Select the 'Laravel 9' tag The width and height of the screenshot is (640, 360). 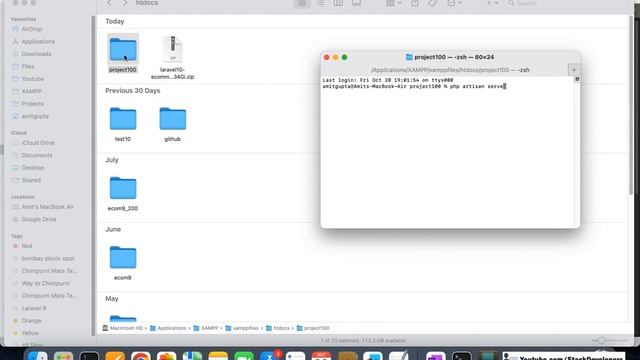(x=33, y=308)
